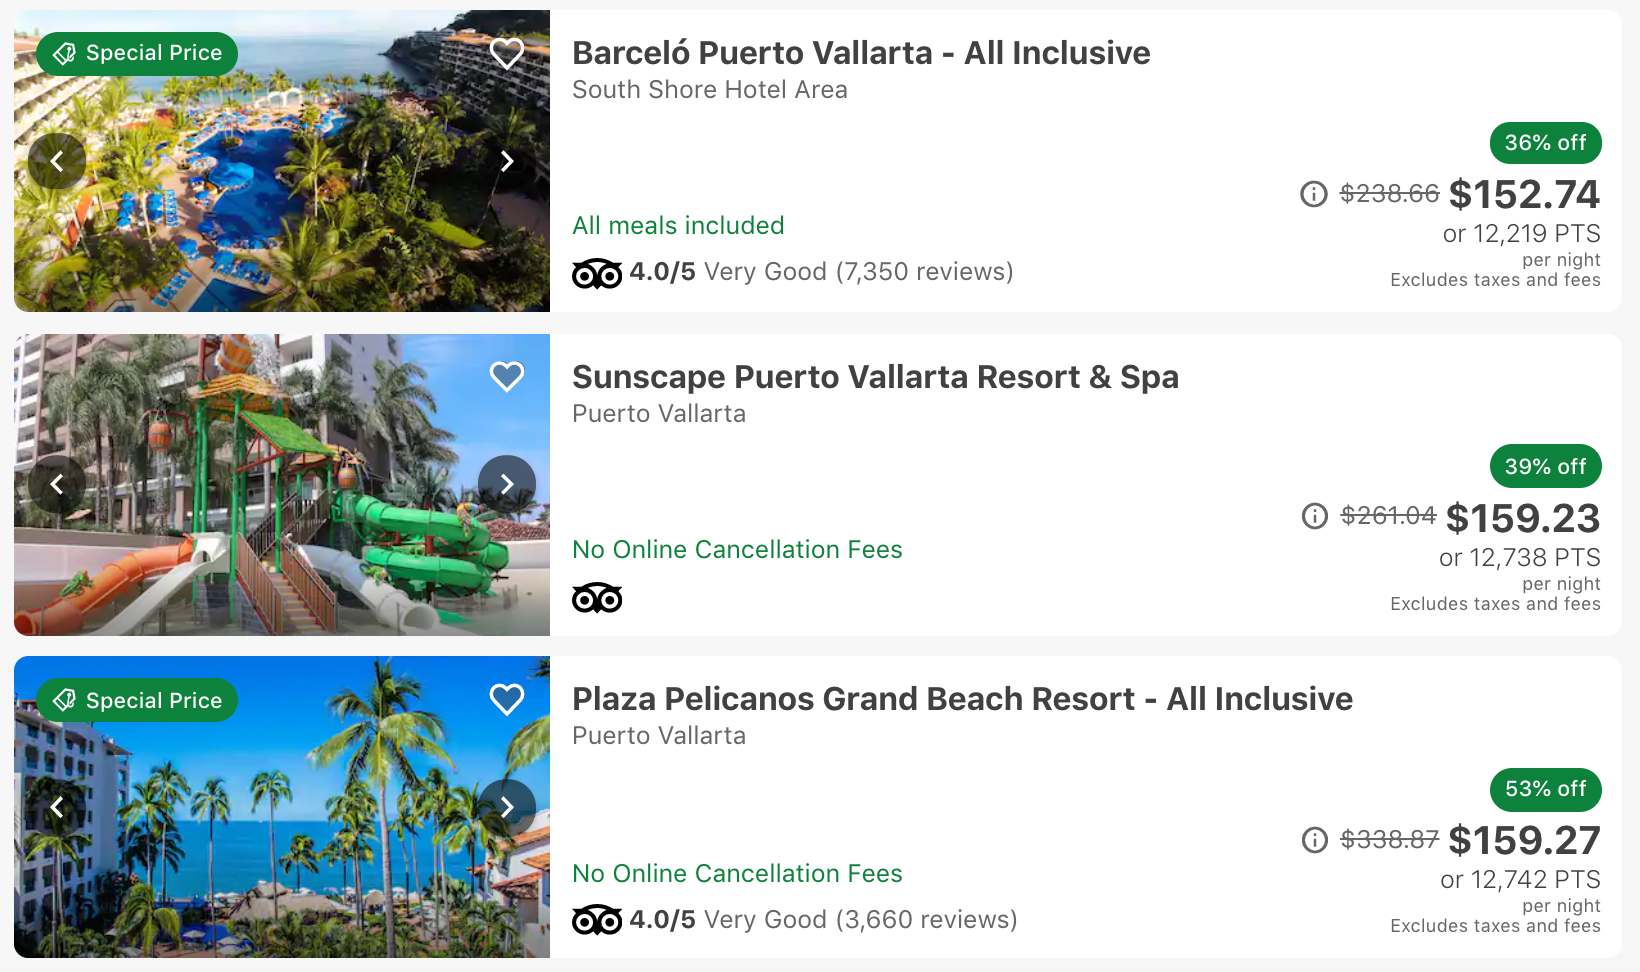The image size is (1640, 972).
Task: Click Tripadvisor owl logo on Sunscape listing
Action: tap(597, 598)
